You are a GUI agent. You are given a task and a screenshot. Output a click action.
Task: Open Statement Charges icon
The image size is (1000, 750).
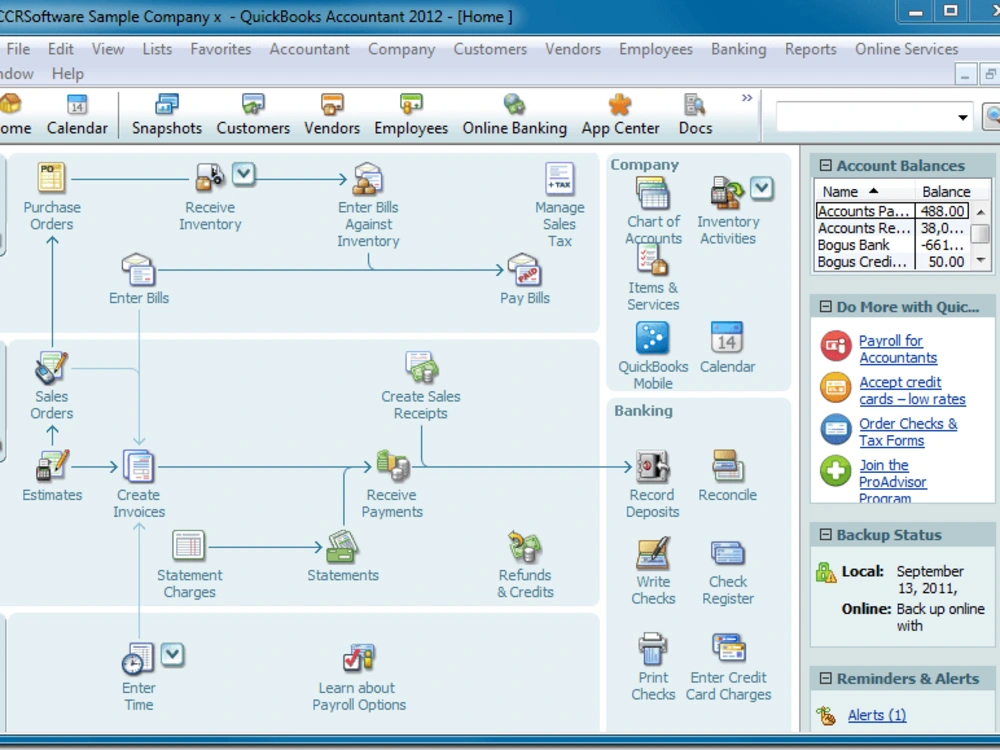(x=189, y=547)
